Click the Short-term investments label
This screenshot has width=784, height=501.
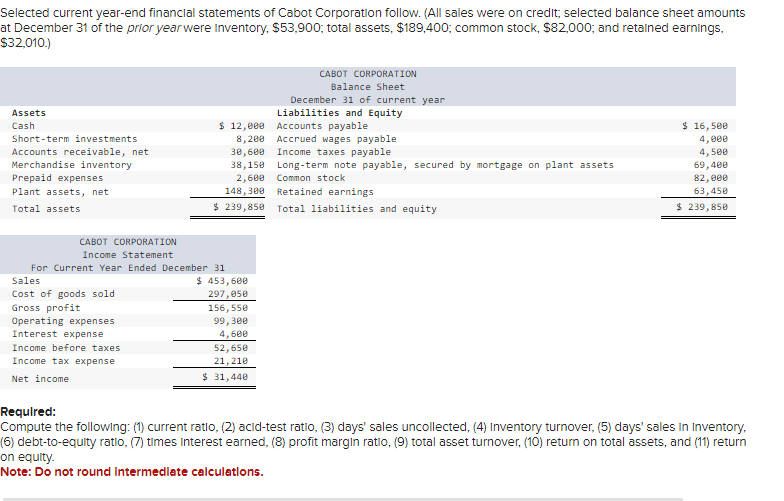coord(74,139)
